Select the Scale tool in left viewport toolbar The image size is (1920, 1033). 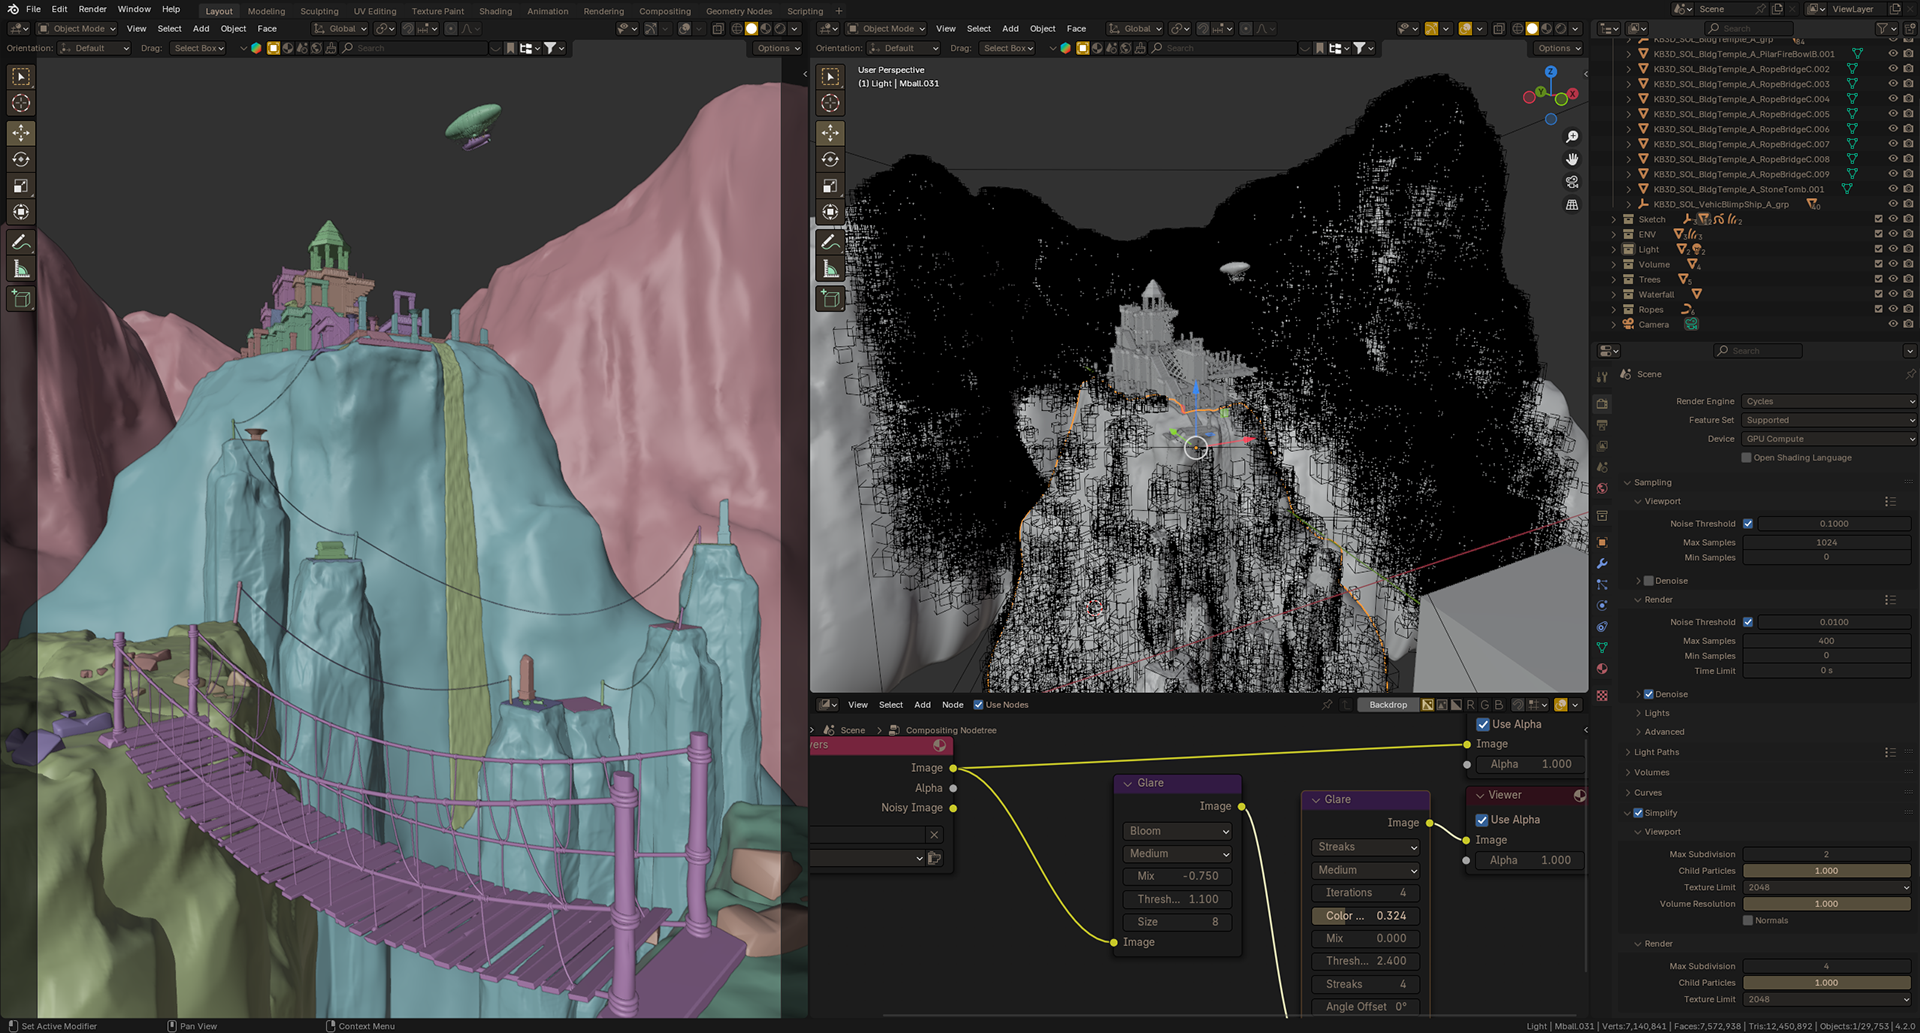[21, 186]
